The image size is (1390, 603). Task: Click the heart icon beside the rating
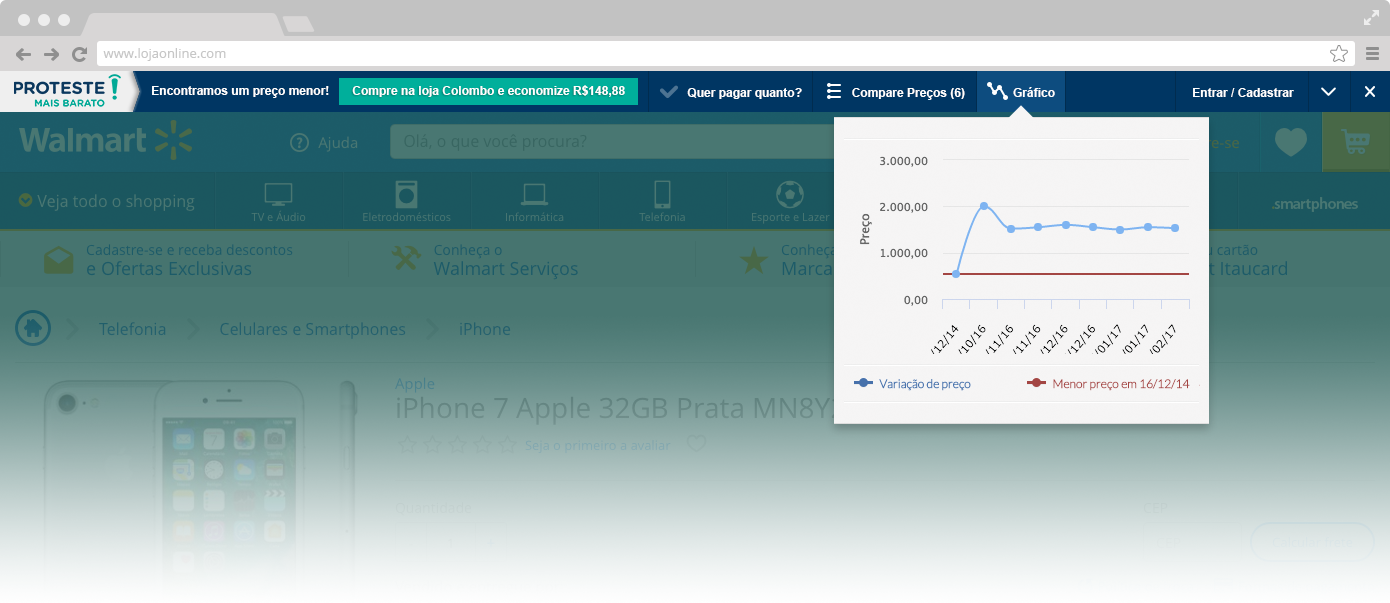click(697, 444)
